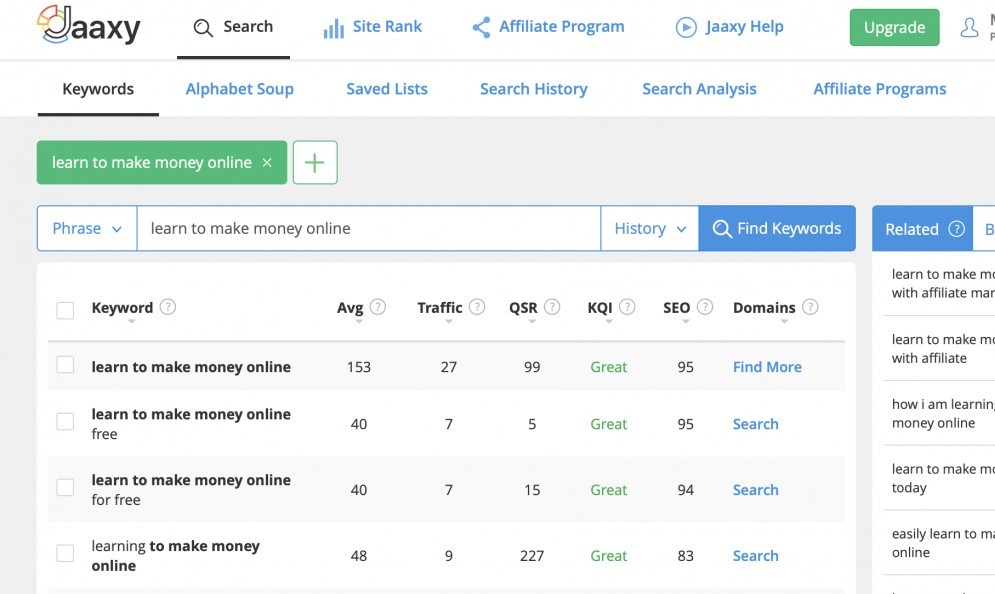
Task: Select the Related panel tab
Action: [922, 228]
